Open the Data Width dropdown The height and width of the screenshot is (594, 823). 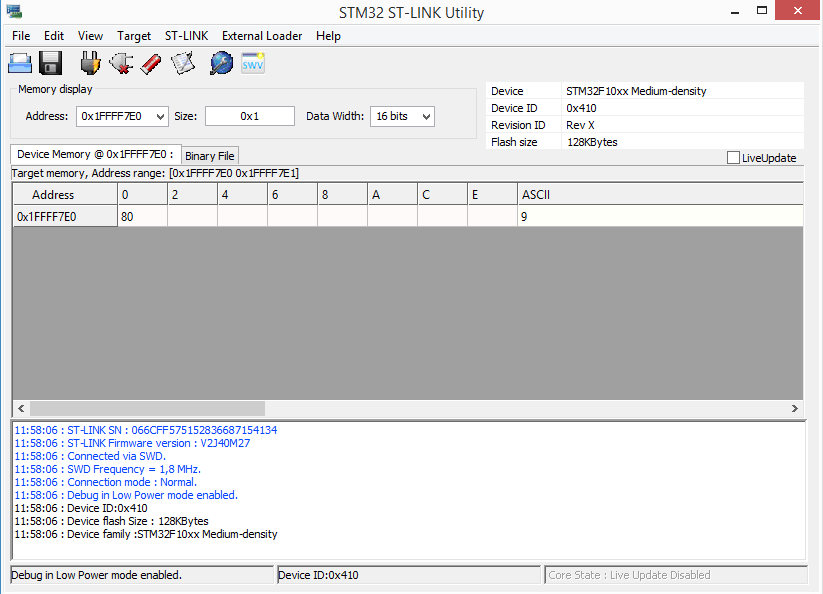tap(425, 116)
